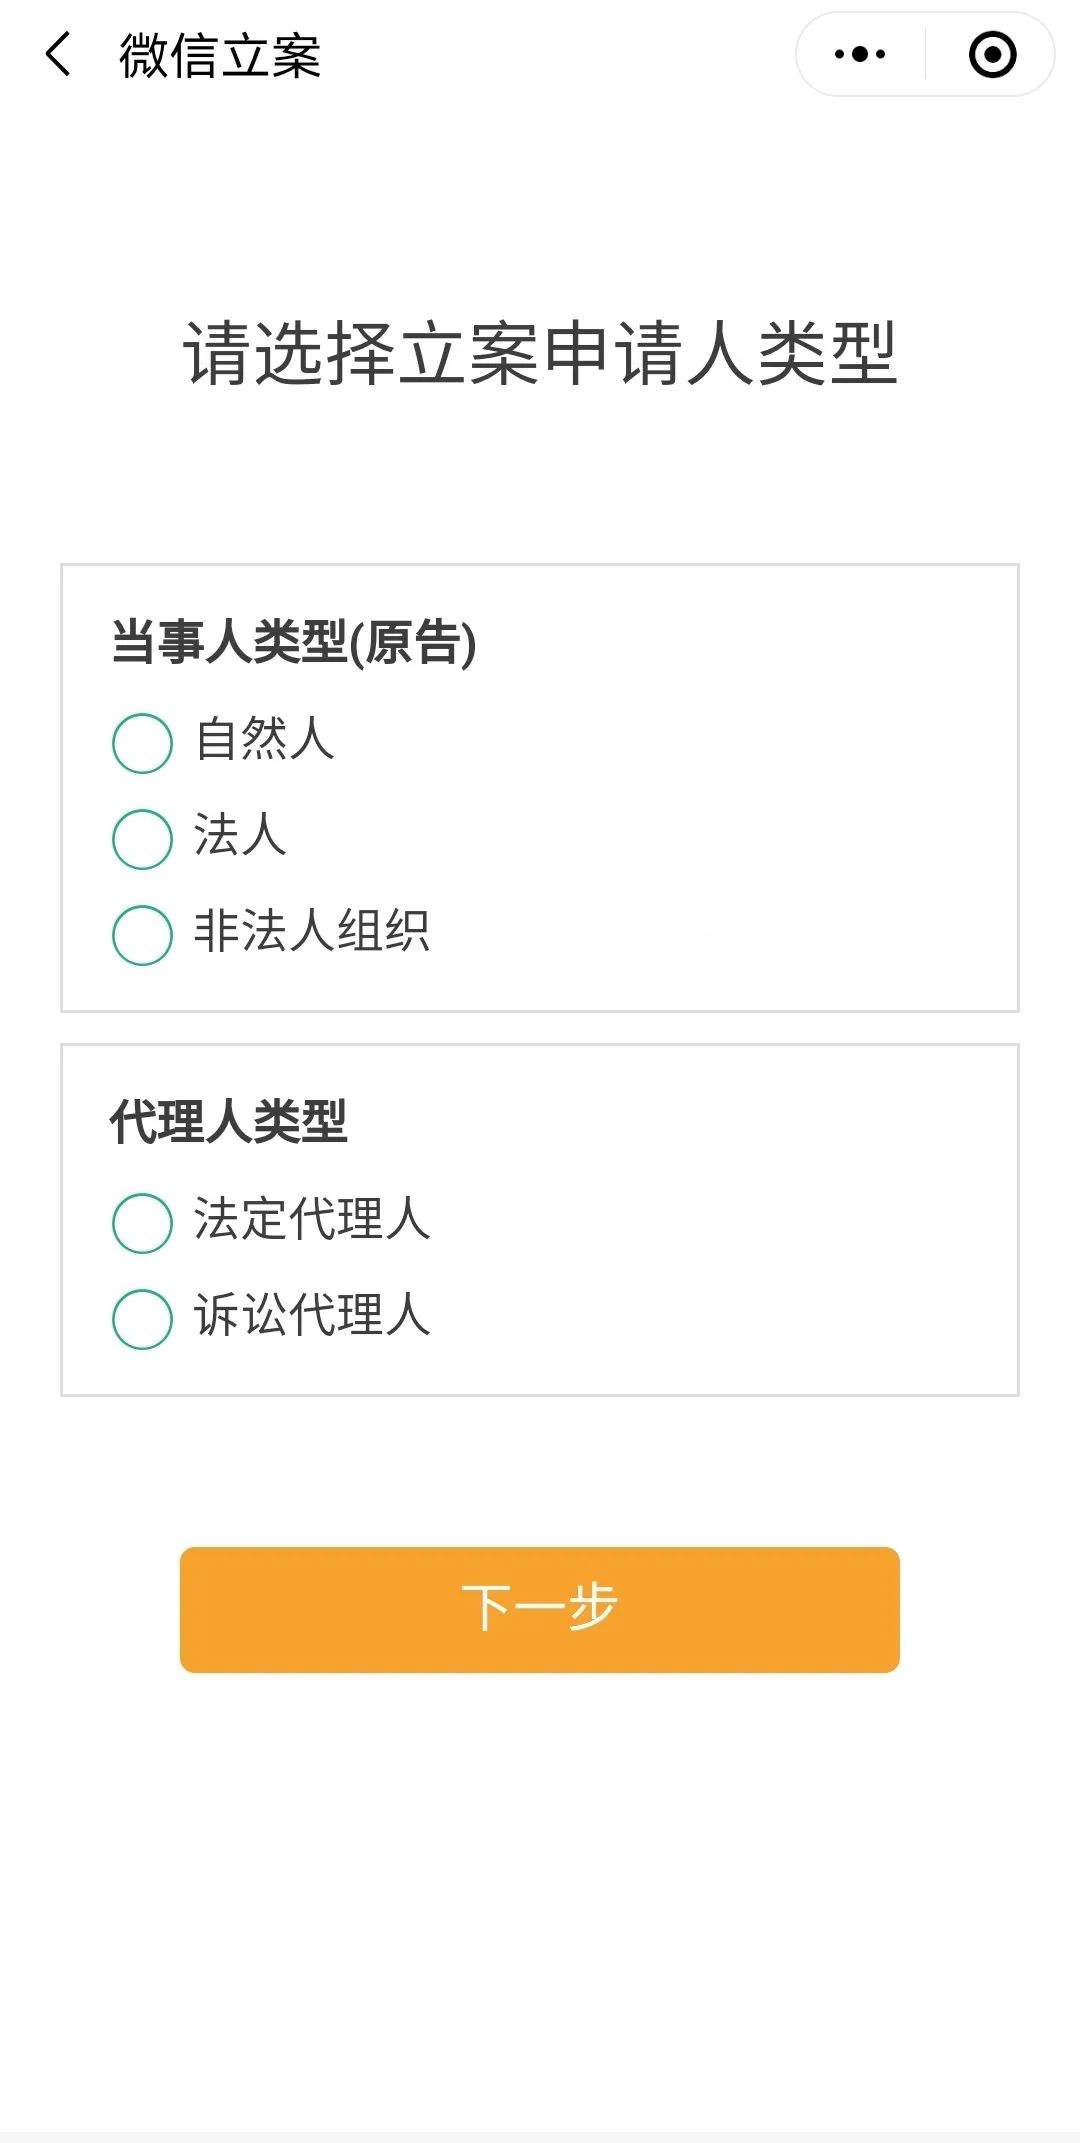This screenshot has width=1080, height=2143.
Task: Close the mini program via circle icon
Action: pos(992,54)
